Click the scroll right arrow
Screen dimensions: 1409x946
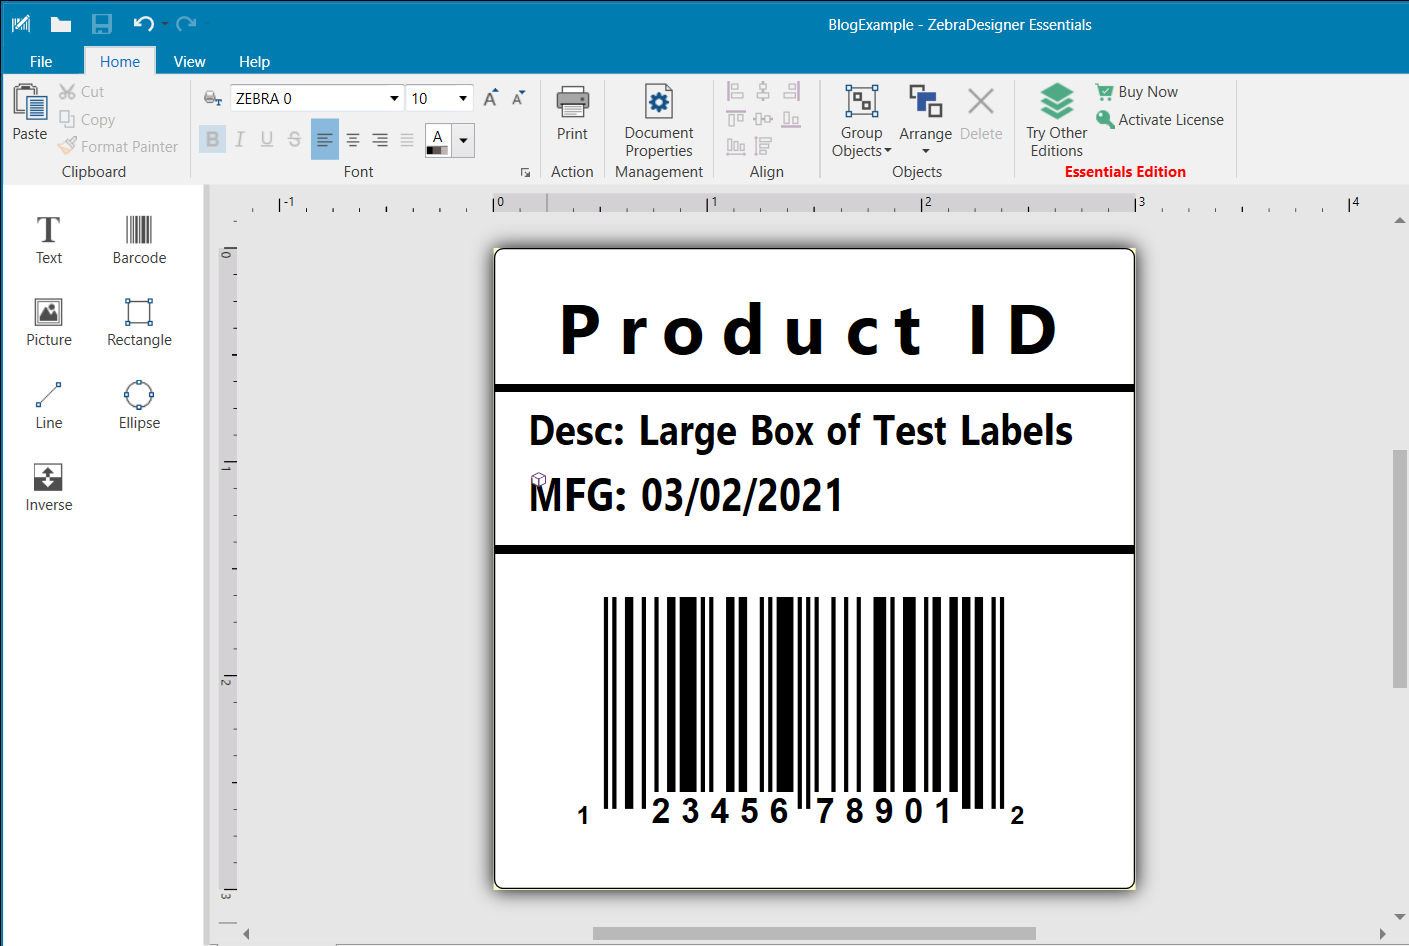tap(1382, 934)
